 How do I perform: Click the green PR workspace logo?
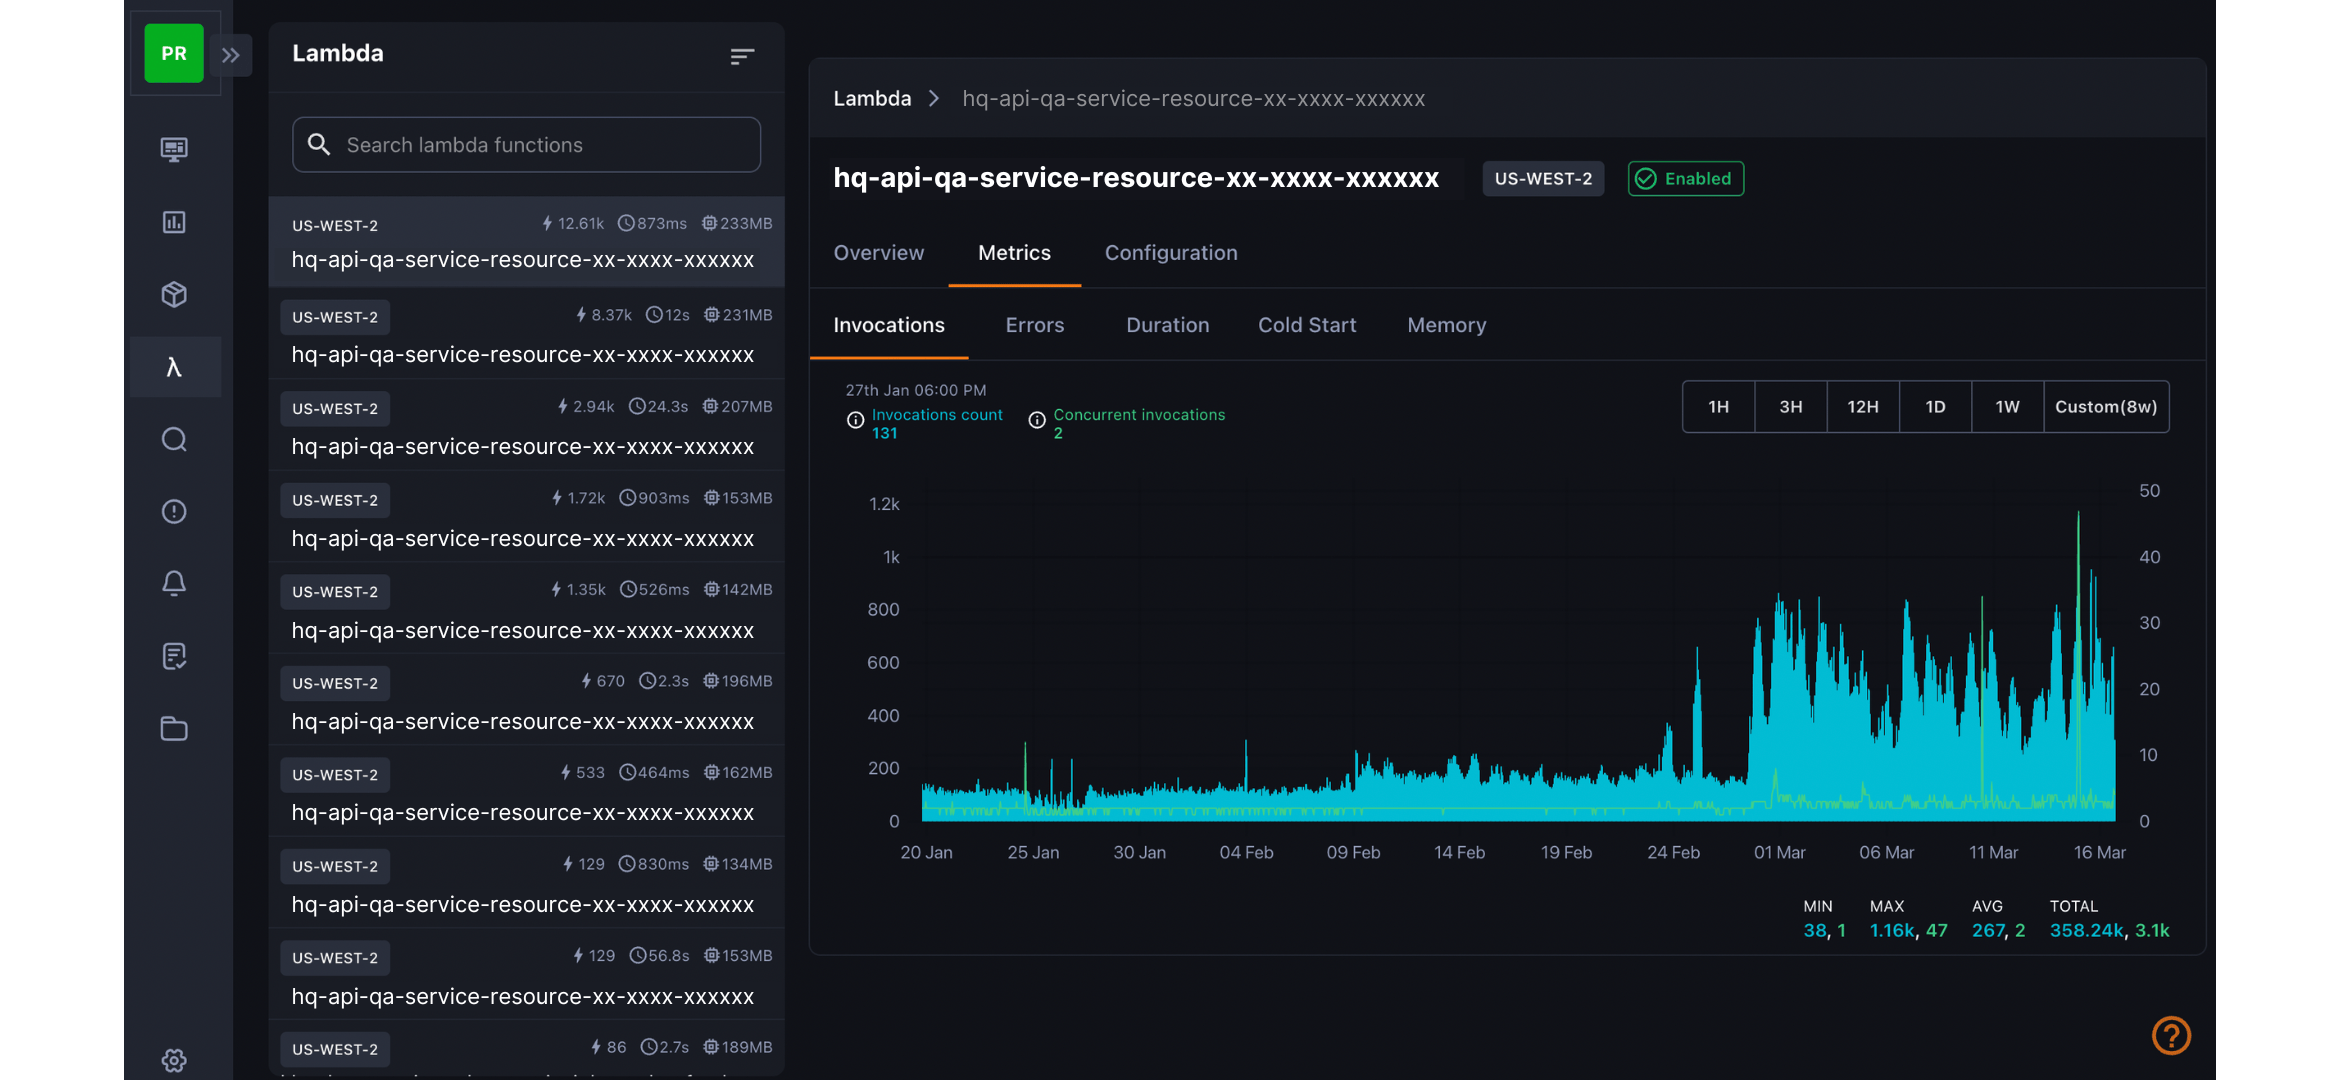(x=174, y=53)
